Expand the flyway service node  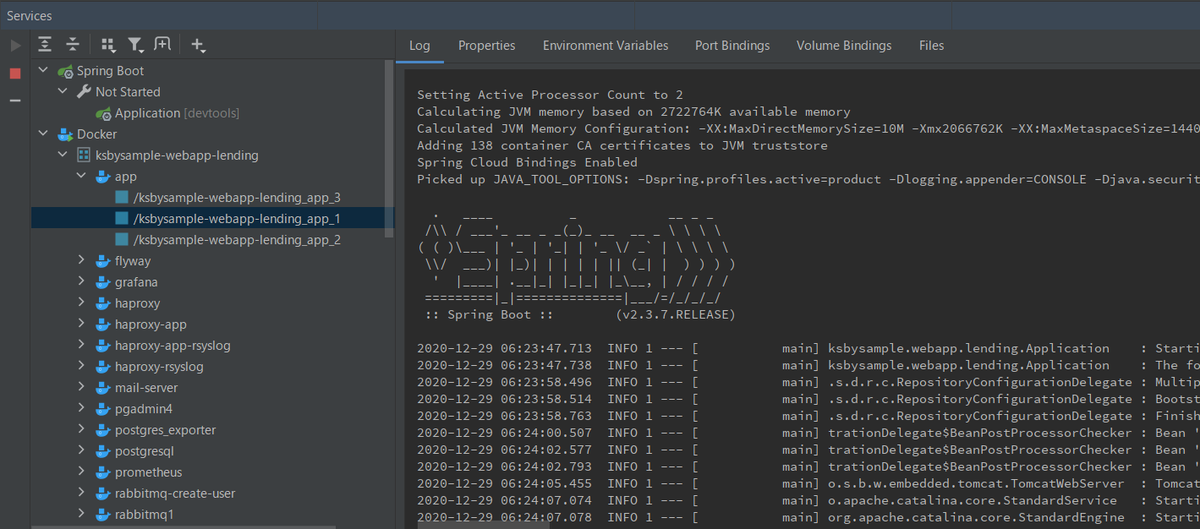tap(82, 260)
